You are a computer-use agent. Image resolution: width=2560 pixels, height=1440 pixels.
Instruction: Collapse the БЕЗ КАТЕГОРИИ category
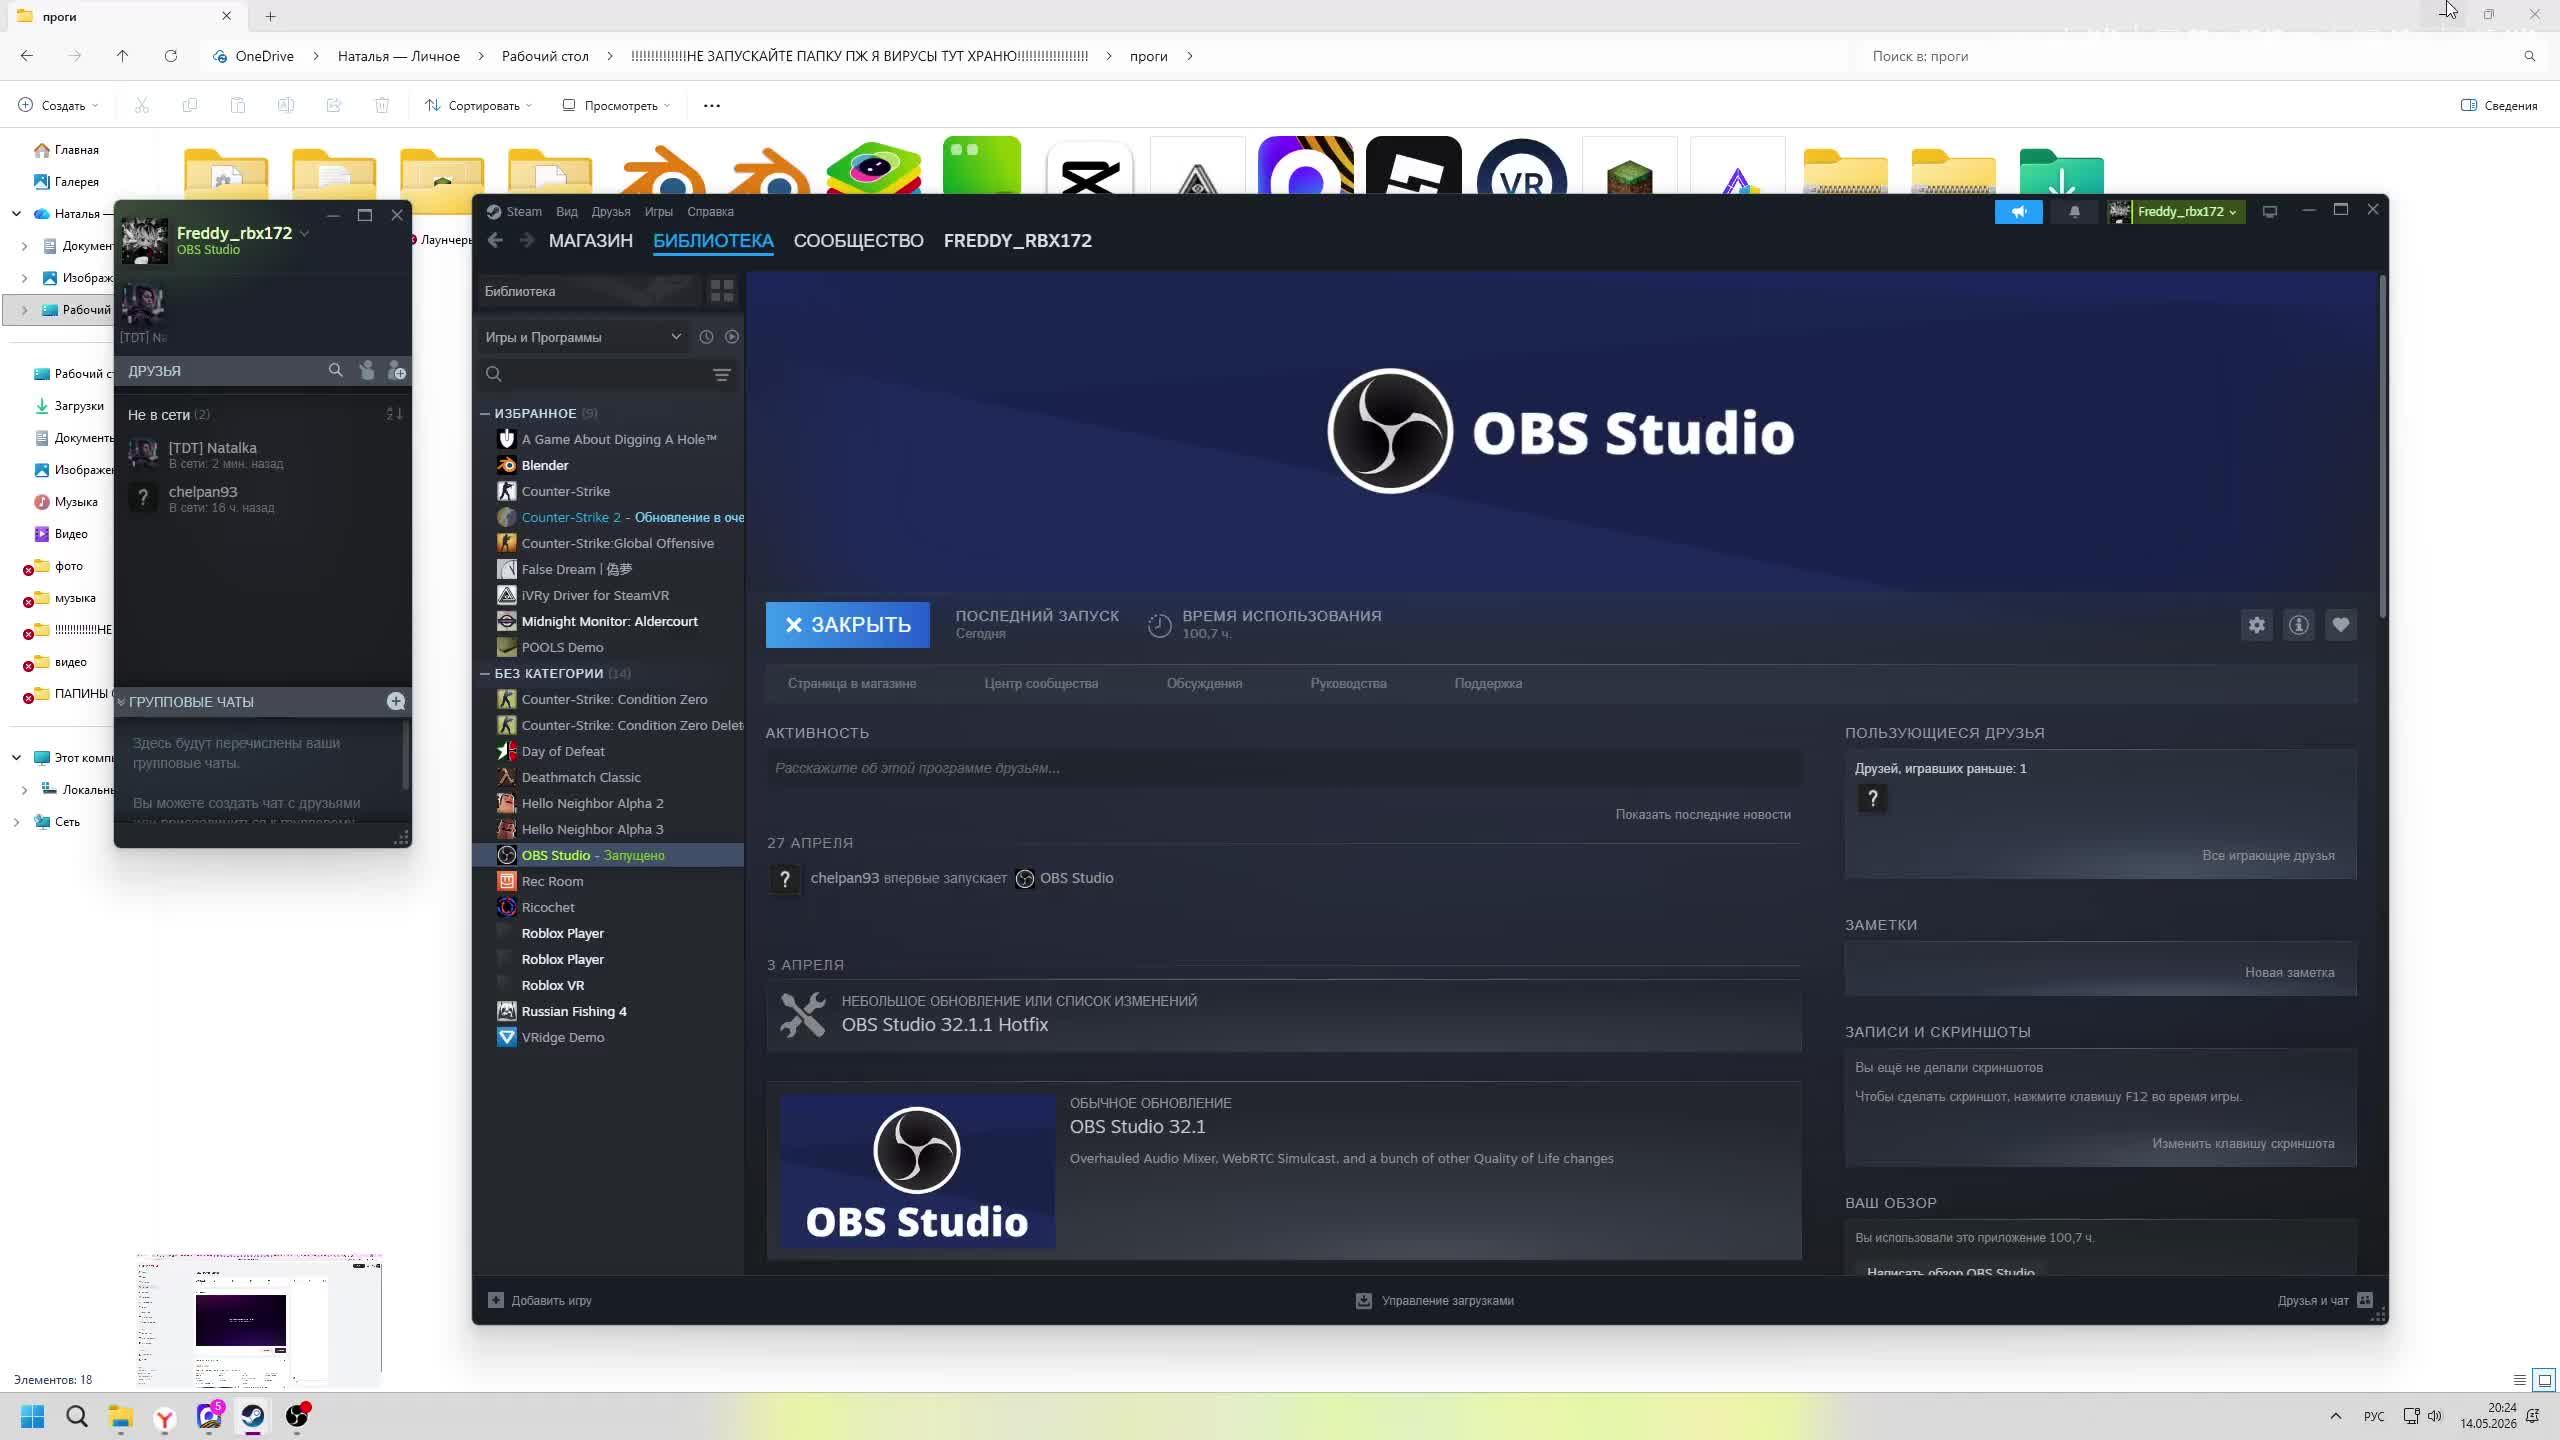click(x=485, y=673)
